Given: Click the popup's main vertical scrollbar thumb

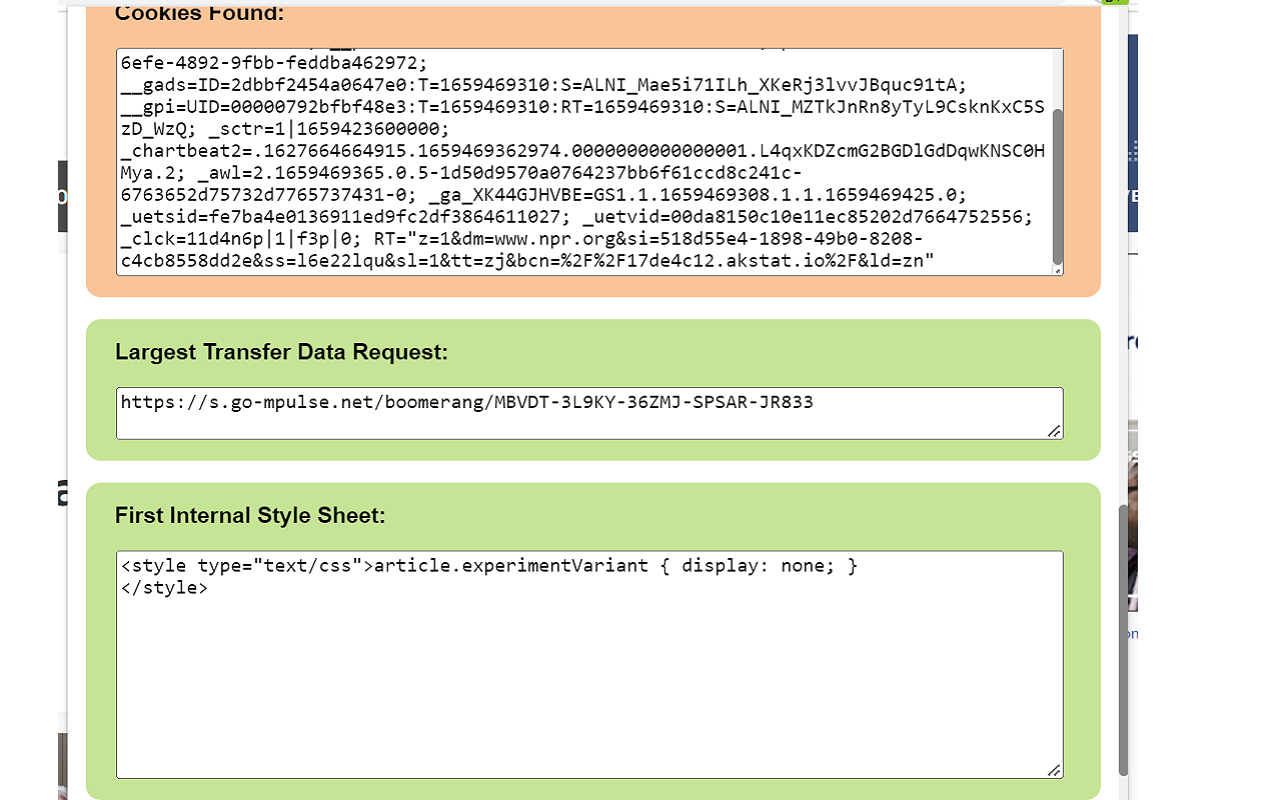Looking at the screenshot, I should click(x=1123, y=640).
